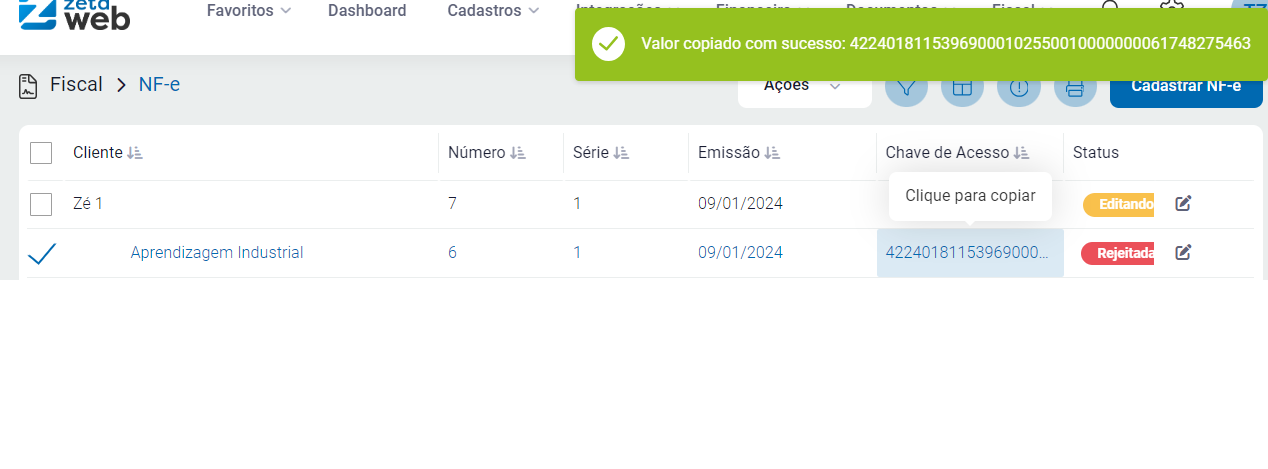Check the Zé 1 row checkbox
Image resolution: width=1268 pixels, height=469 pixels.
pos(41,204)
